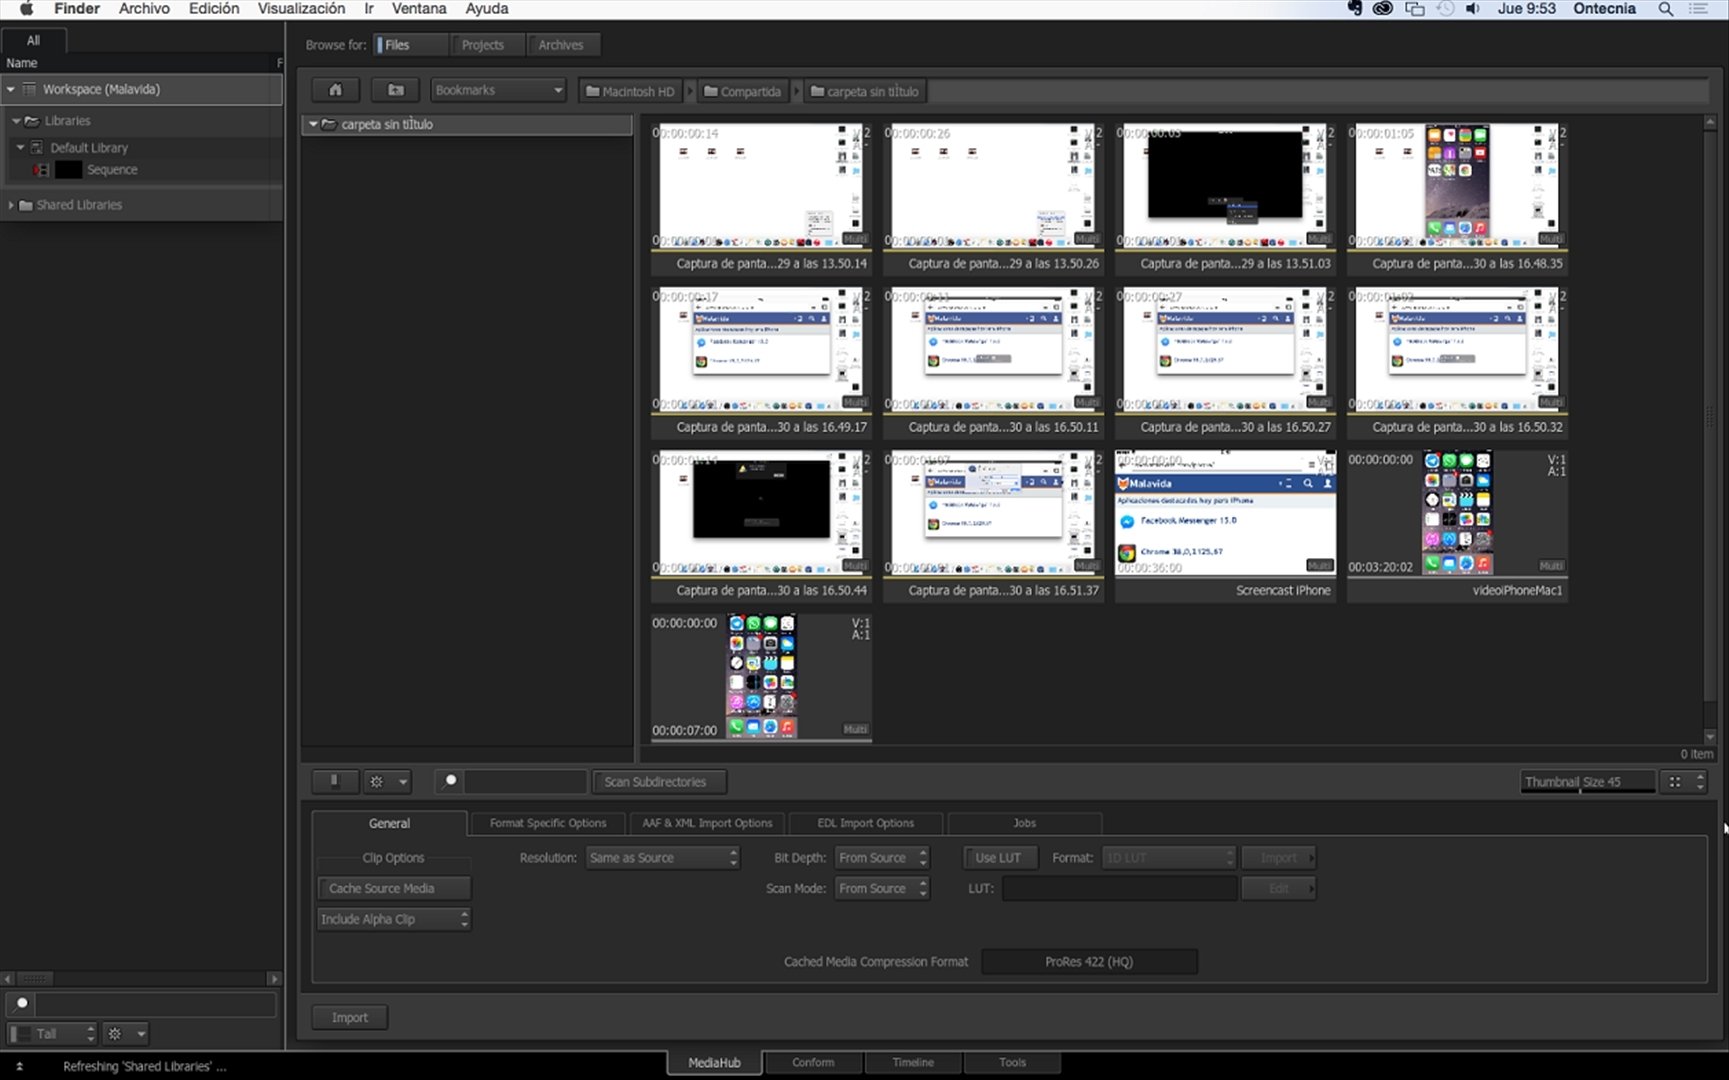
Task: Click the library panel horizontal scrollbar
Action: click(141, 979)
